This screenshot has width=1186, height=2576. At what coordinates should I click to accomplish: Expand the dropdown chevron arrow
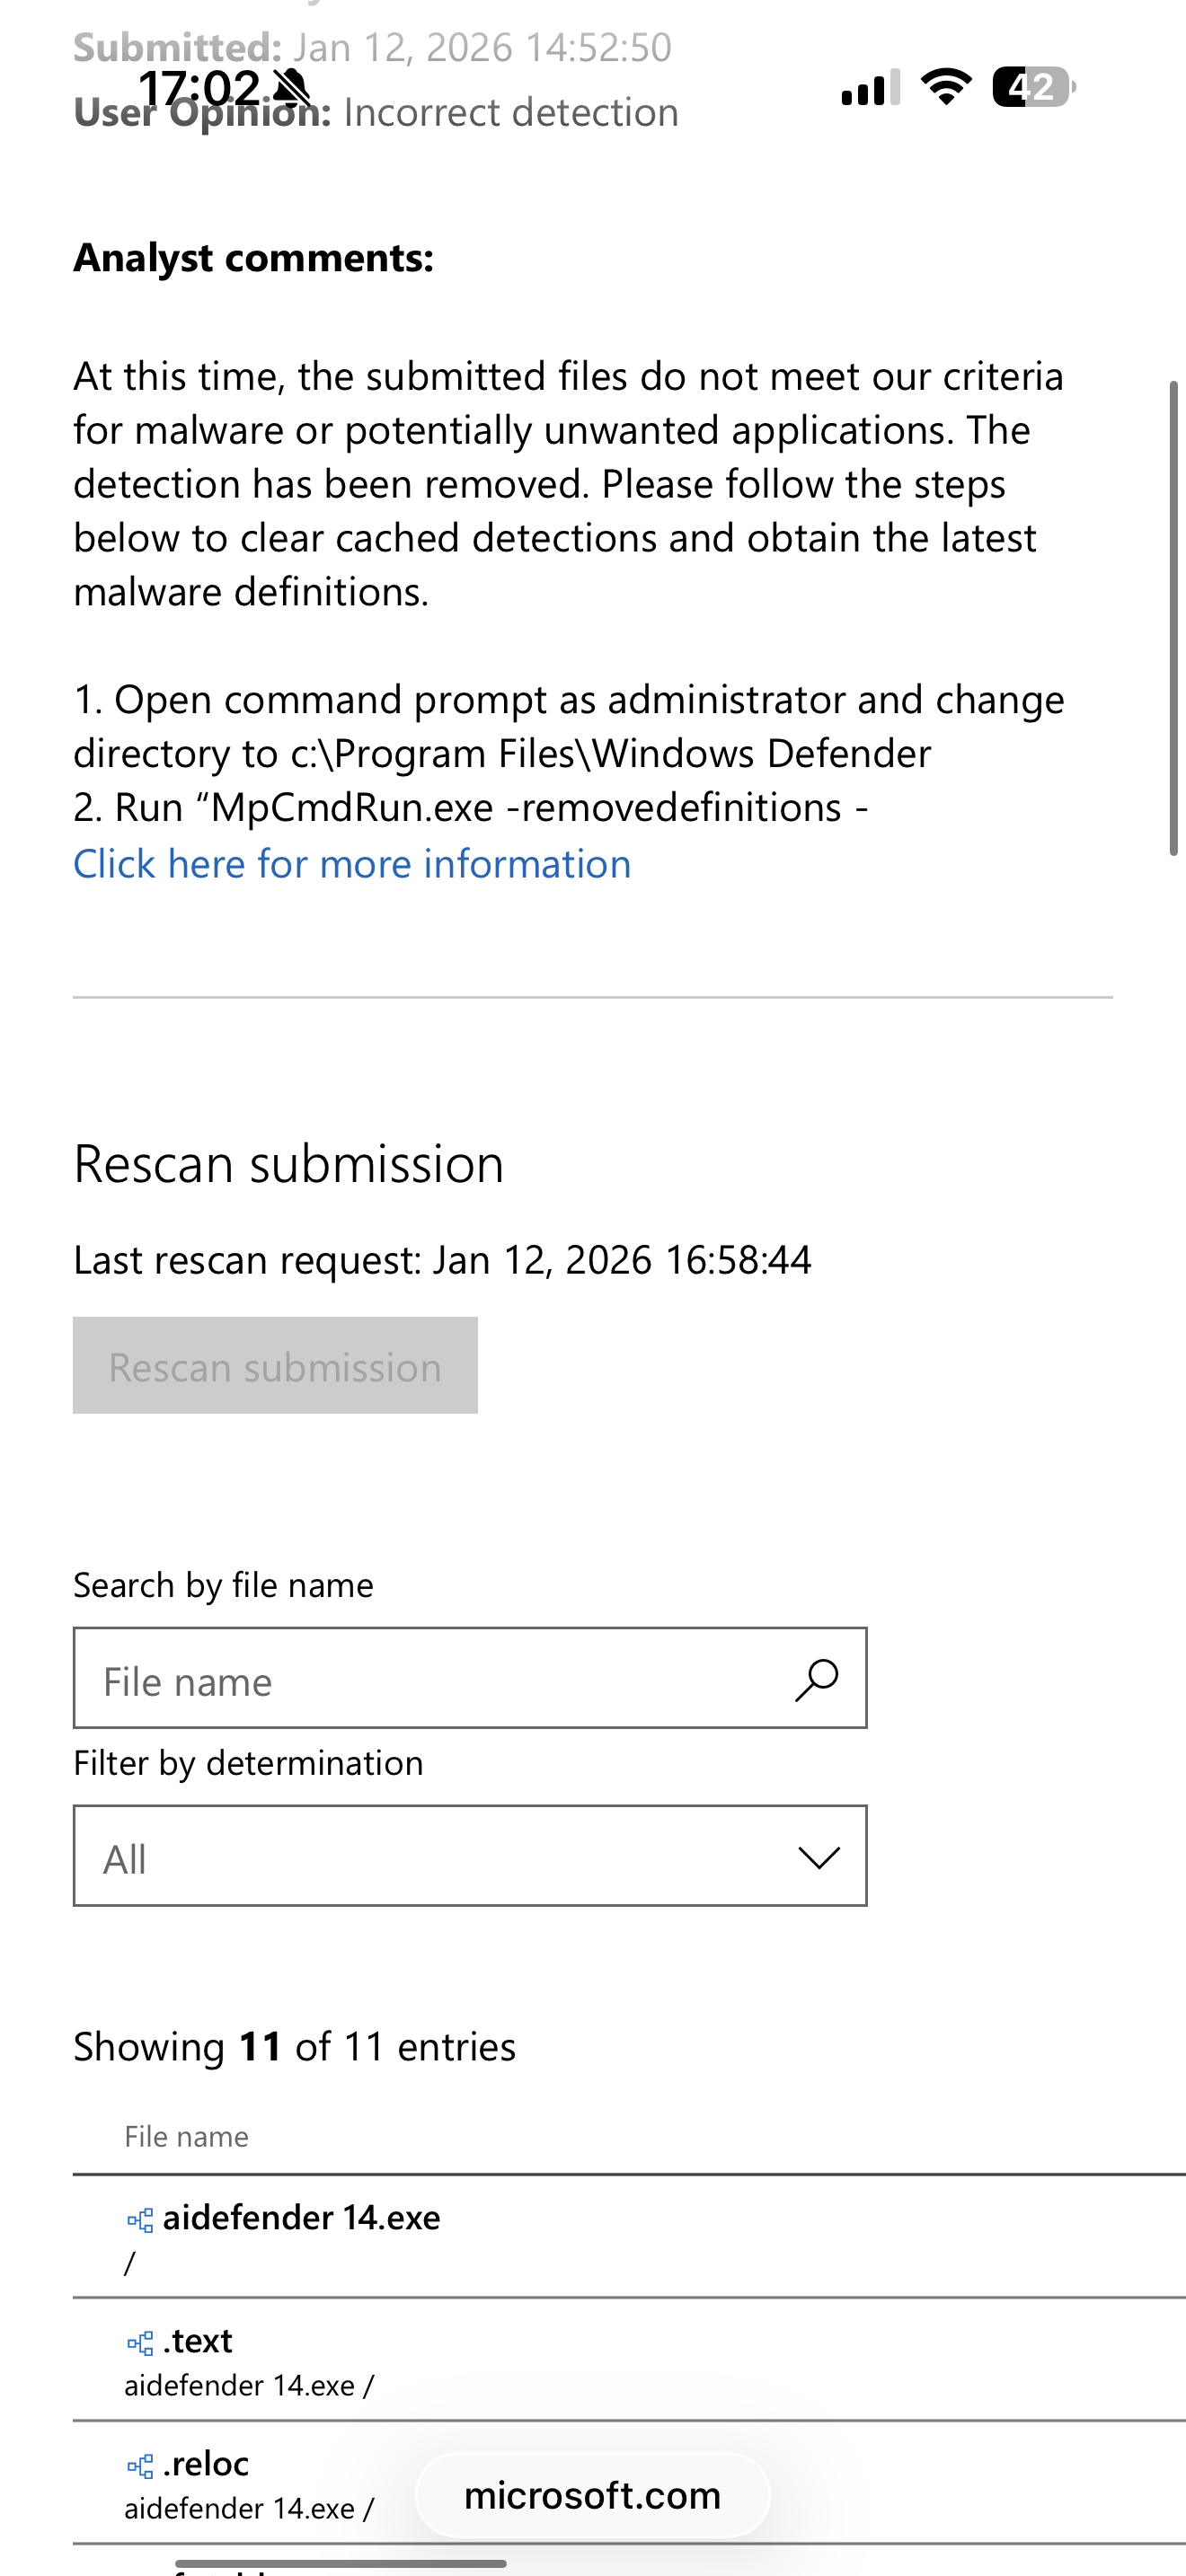[819, 1858]
